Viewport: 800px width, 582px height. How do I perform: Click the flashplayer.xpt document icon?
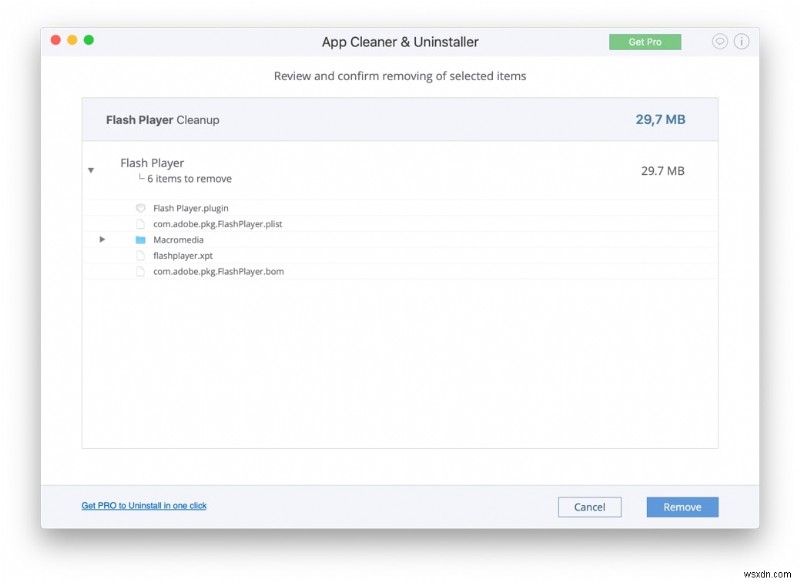(139, 255)
